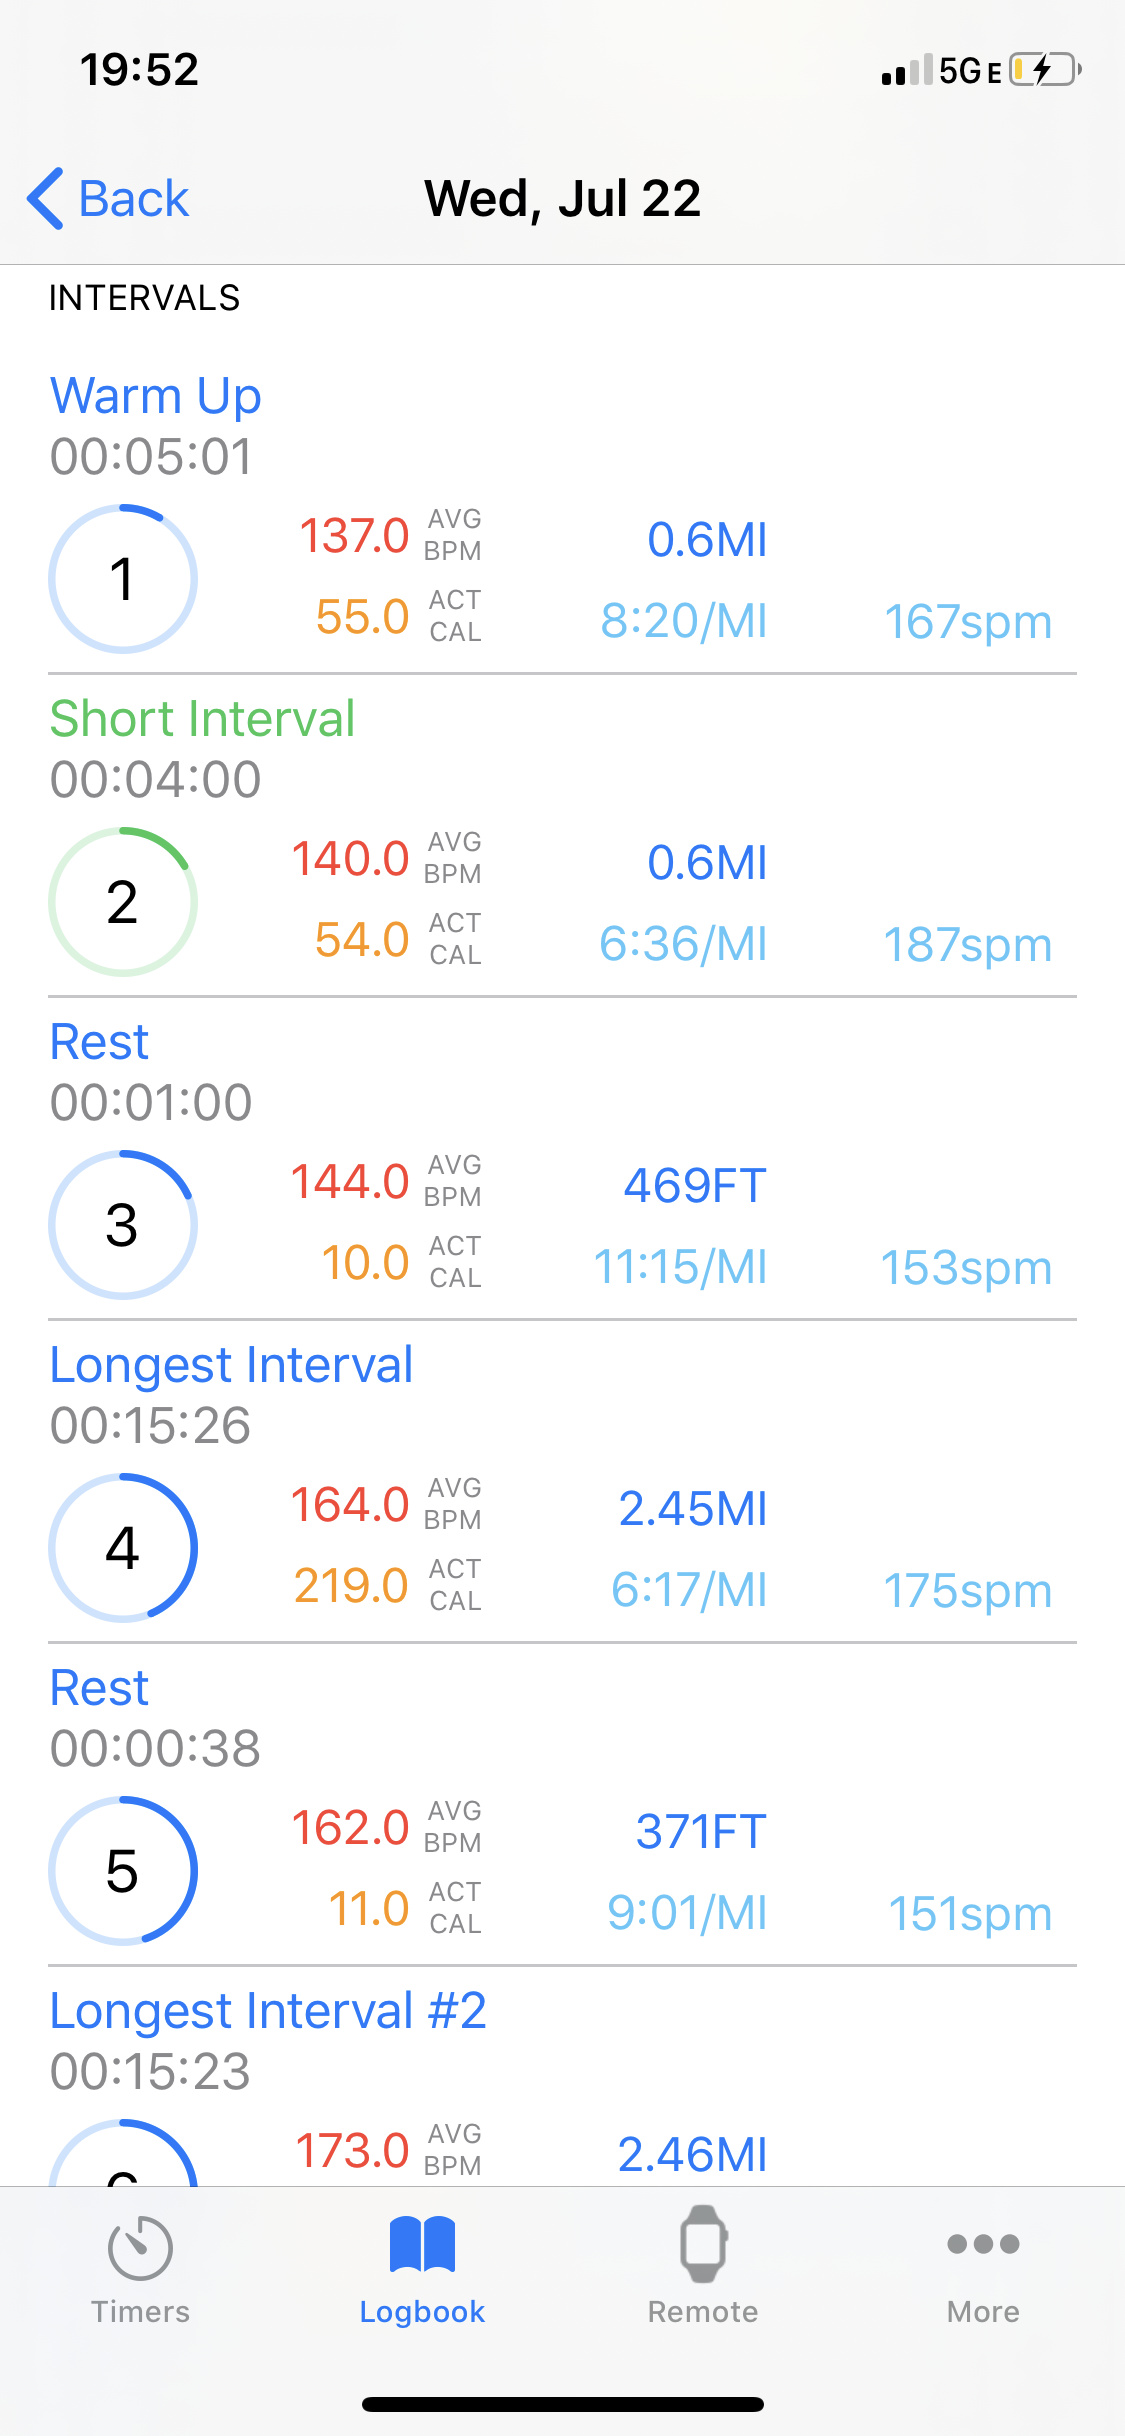Tap interval 4 progress ring

[x=123, y=1548]
